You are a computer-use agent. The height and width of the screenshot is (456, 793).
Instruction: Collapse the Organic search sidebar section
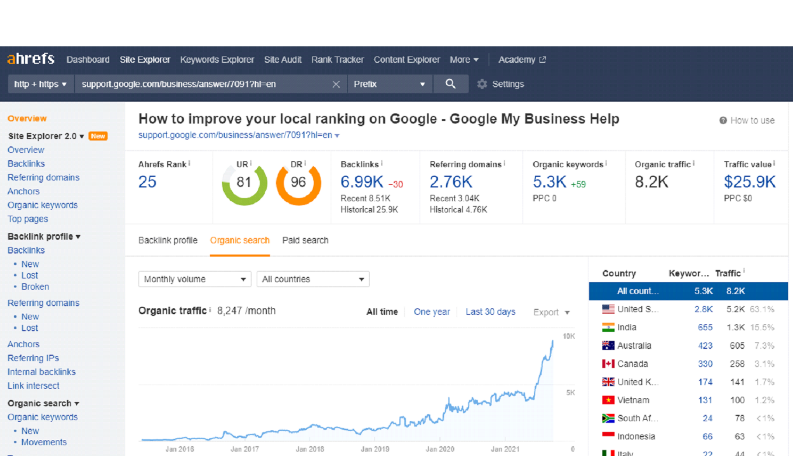43,403
